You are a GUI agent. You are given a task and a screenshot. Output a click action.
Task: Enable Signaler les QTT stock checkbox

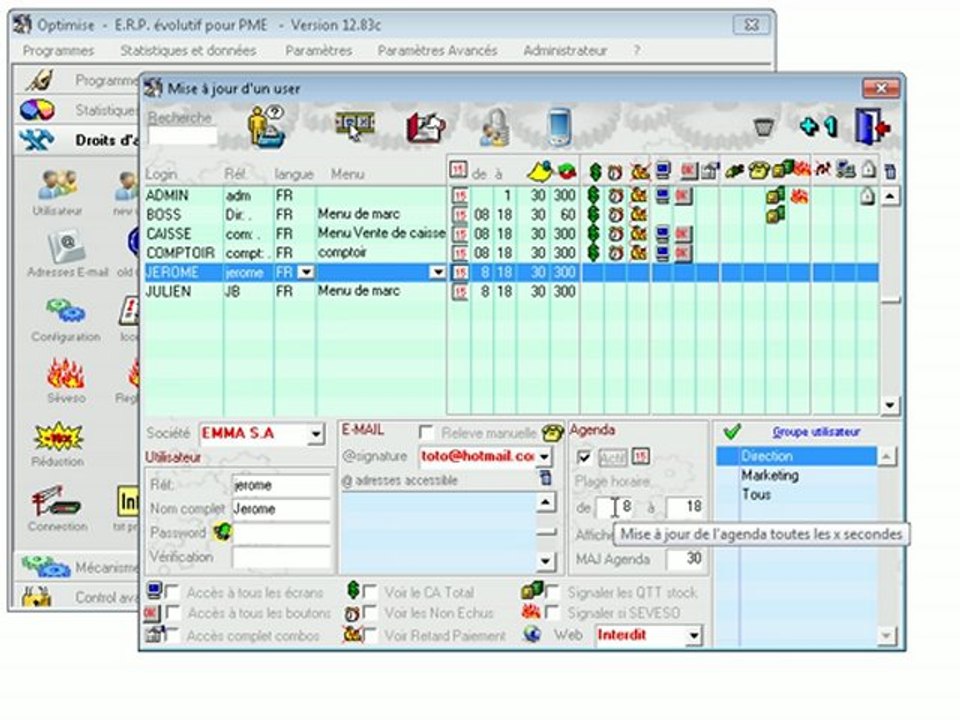coord(552,592)
